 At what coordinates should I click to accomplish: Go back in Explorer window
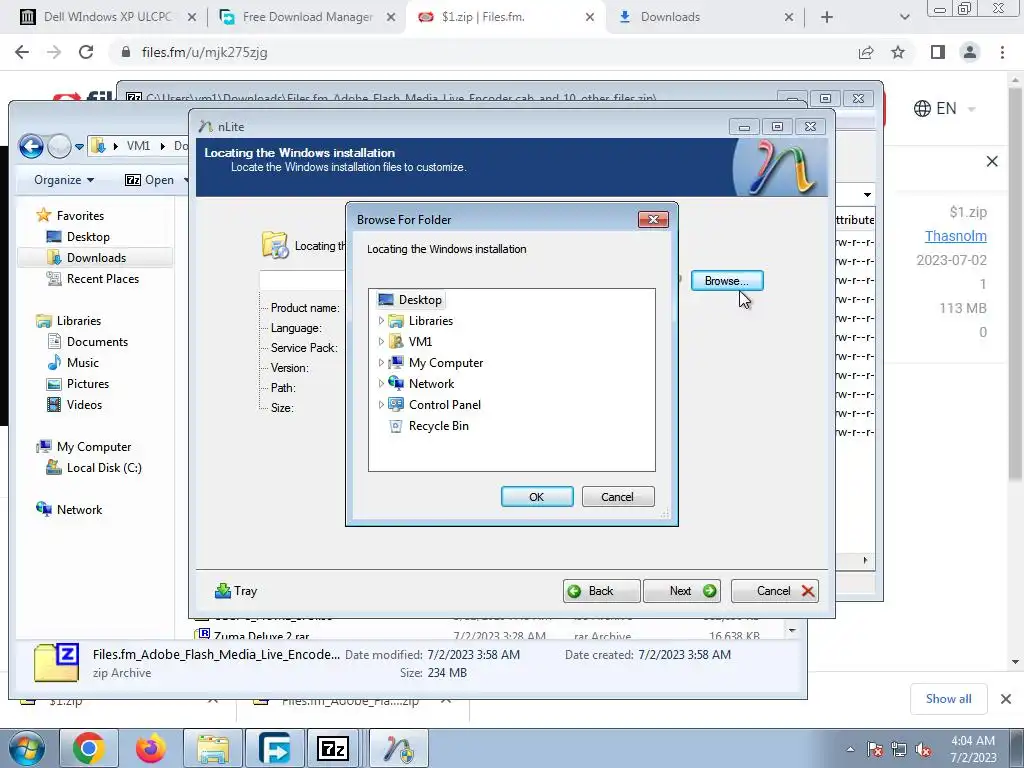(x=31, y=146)
